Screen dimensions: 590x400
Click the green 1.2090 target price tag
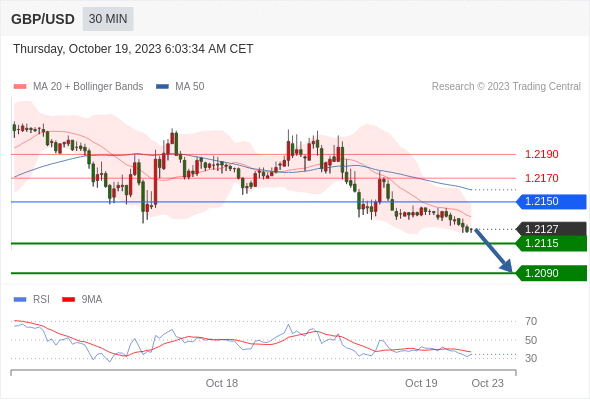click(x=551, y=273)
